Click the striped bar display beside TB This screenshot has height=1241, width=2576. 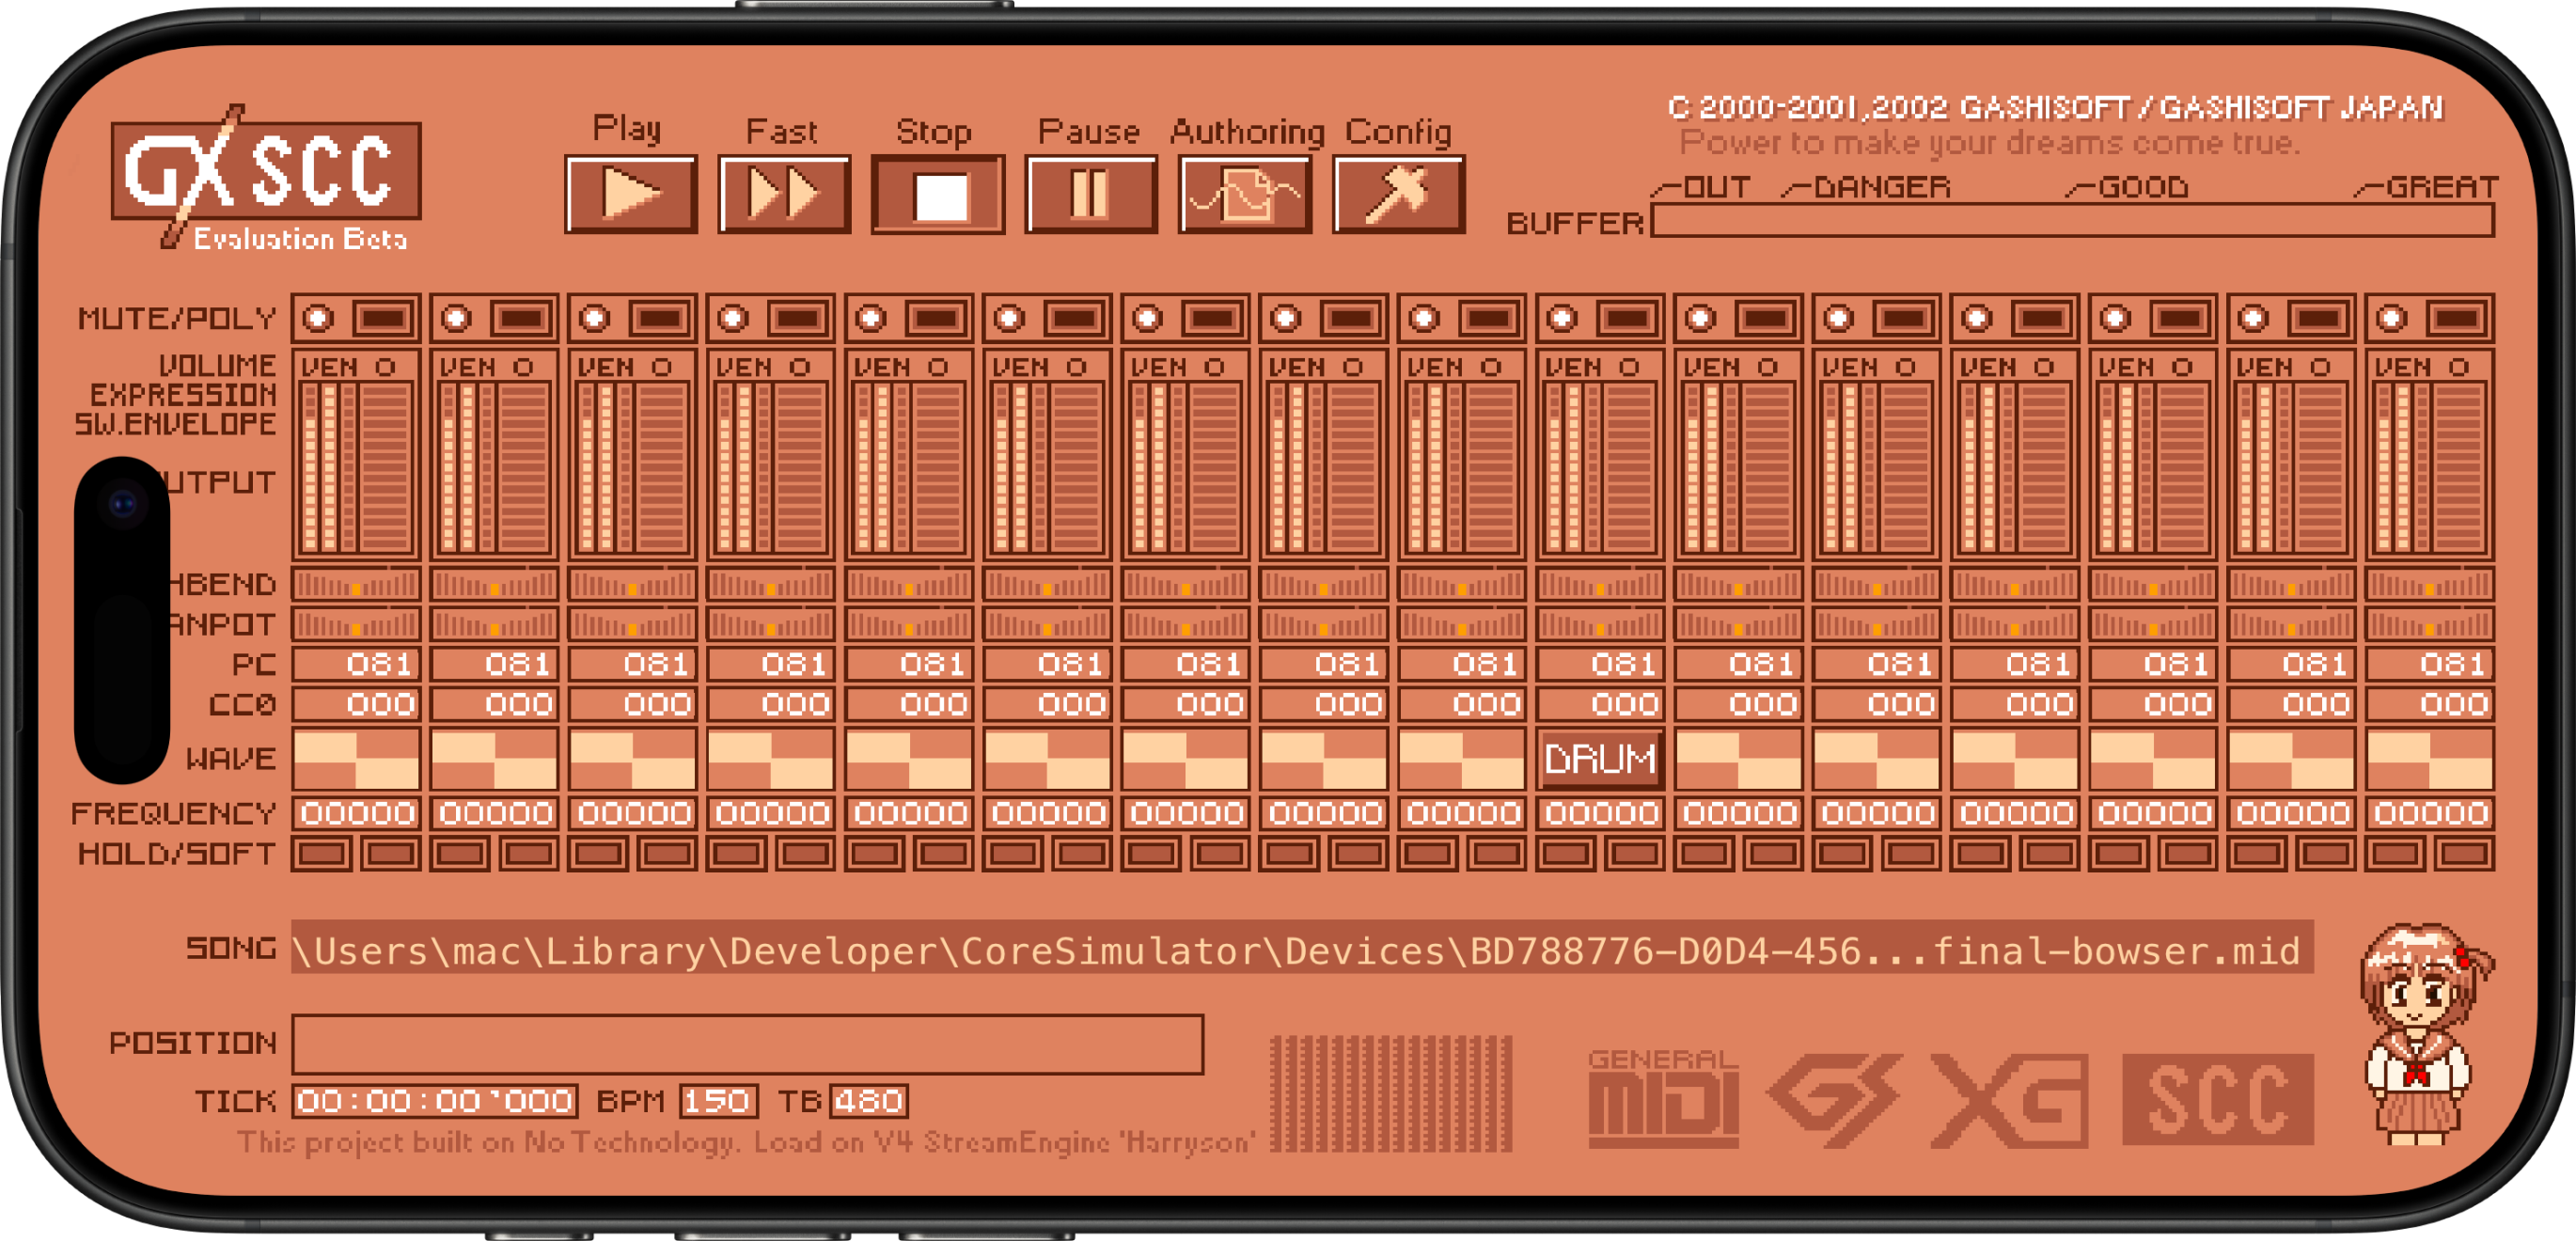tap(1391, 1094)
